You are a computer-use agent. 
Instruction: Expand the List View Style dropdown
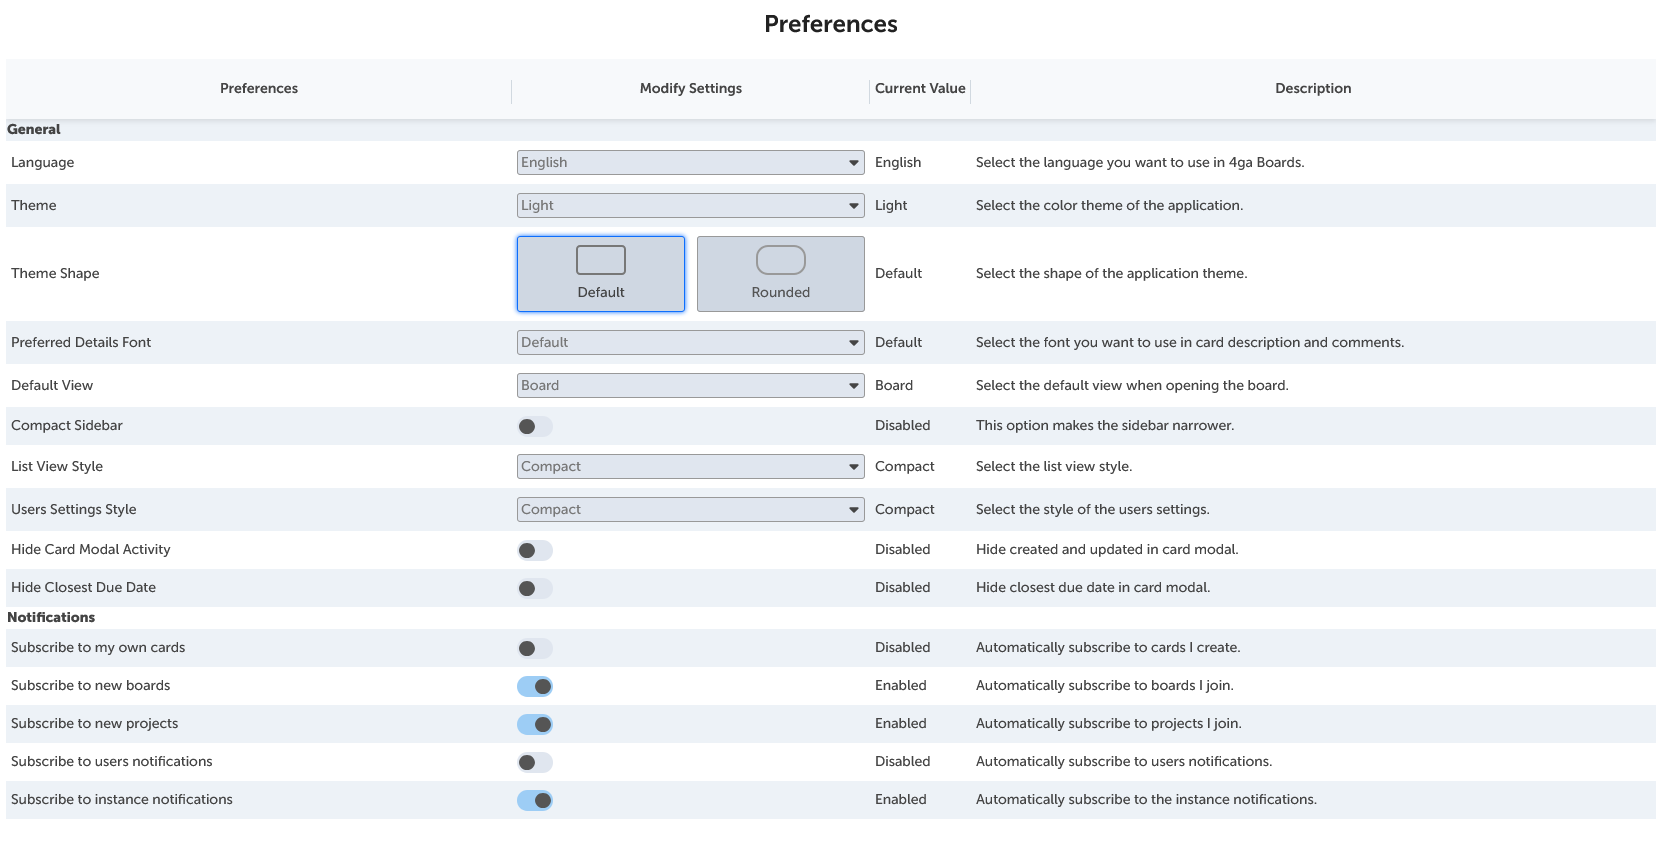(690, 467)
